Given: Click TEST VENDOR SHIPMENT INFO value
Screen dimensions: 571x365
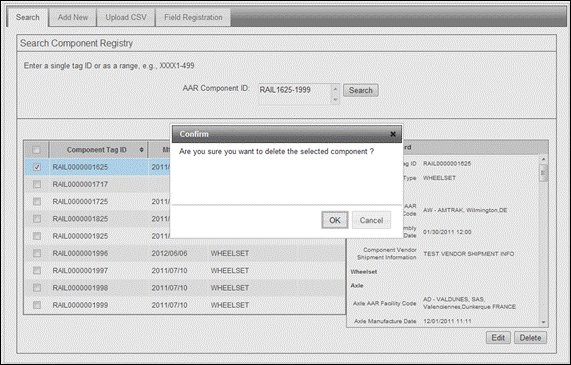Looking at the screenshot, I should (469, 254).
